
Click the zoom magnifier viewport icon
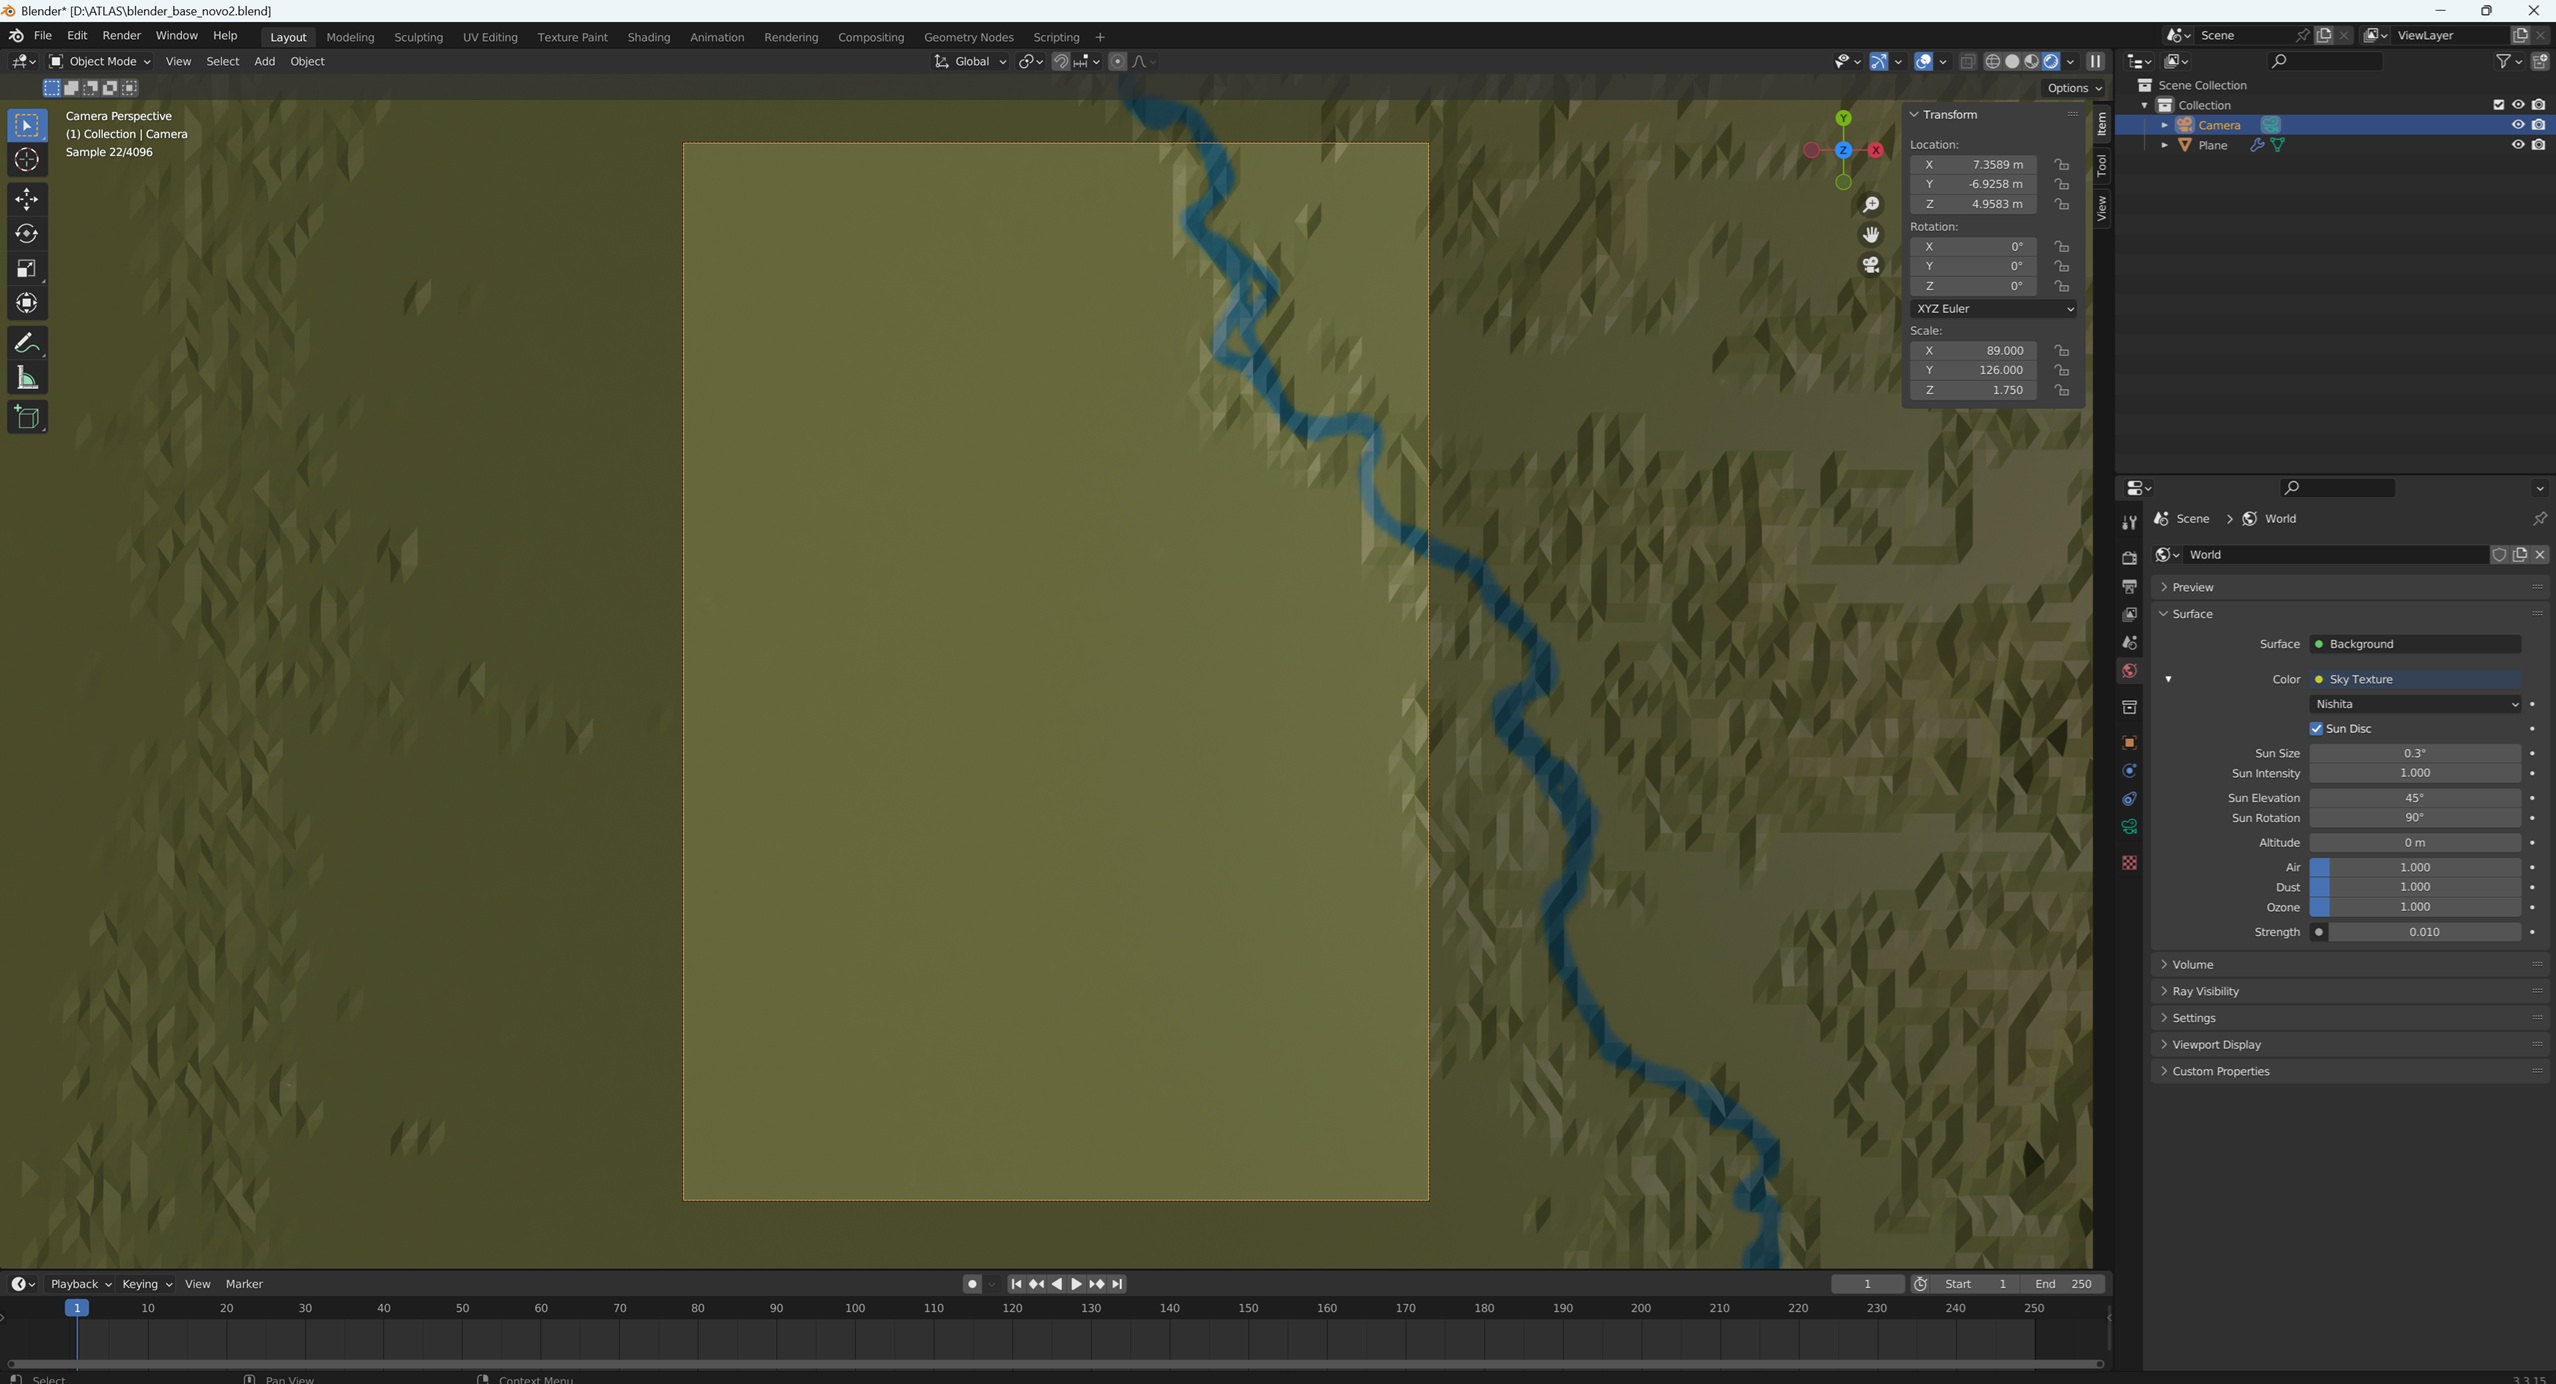[x=1870, y=205]
